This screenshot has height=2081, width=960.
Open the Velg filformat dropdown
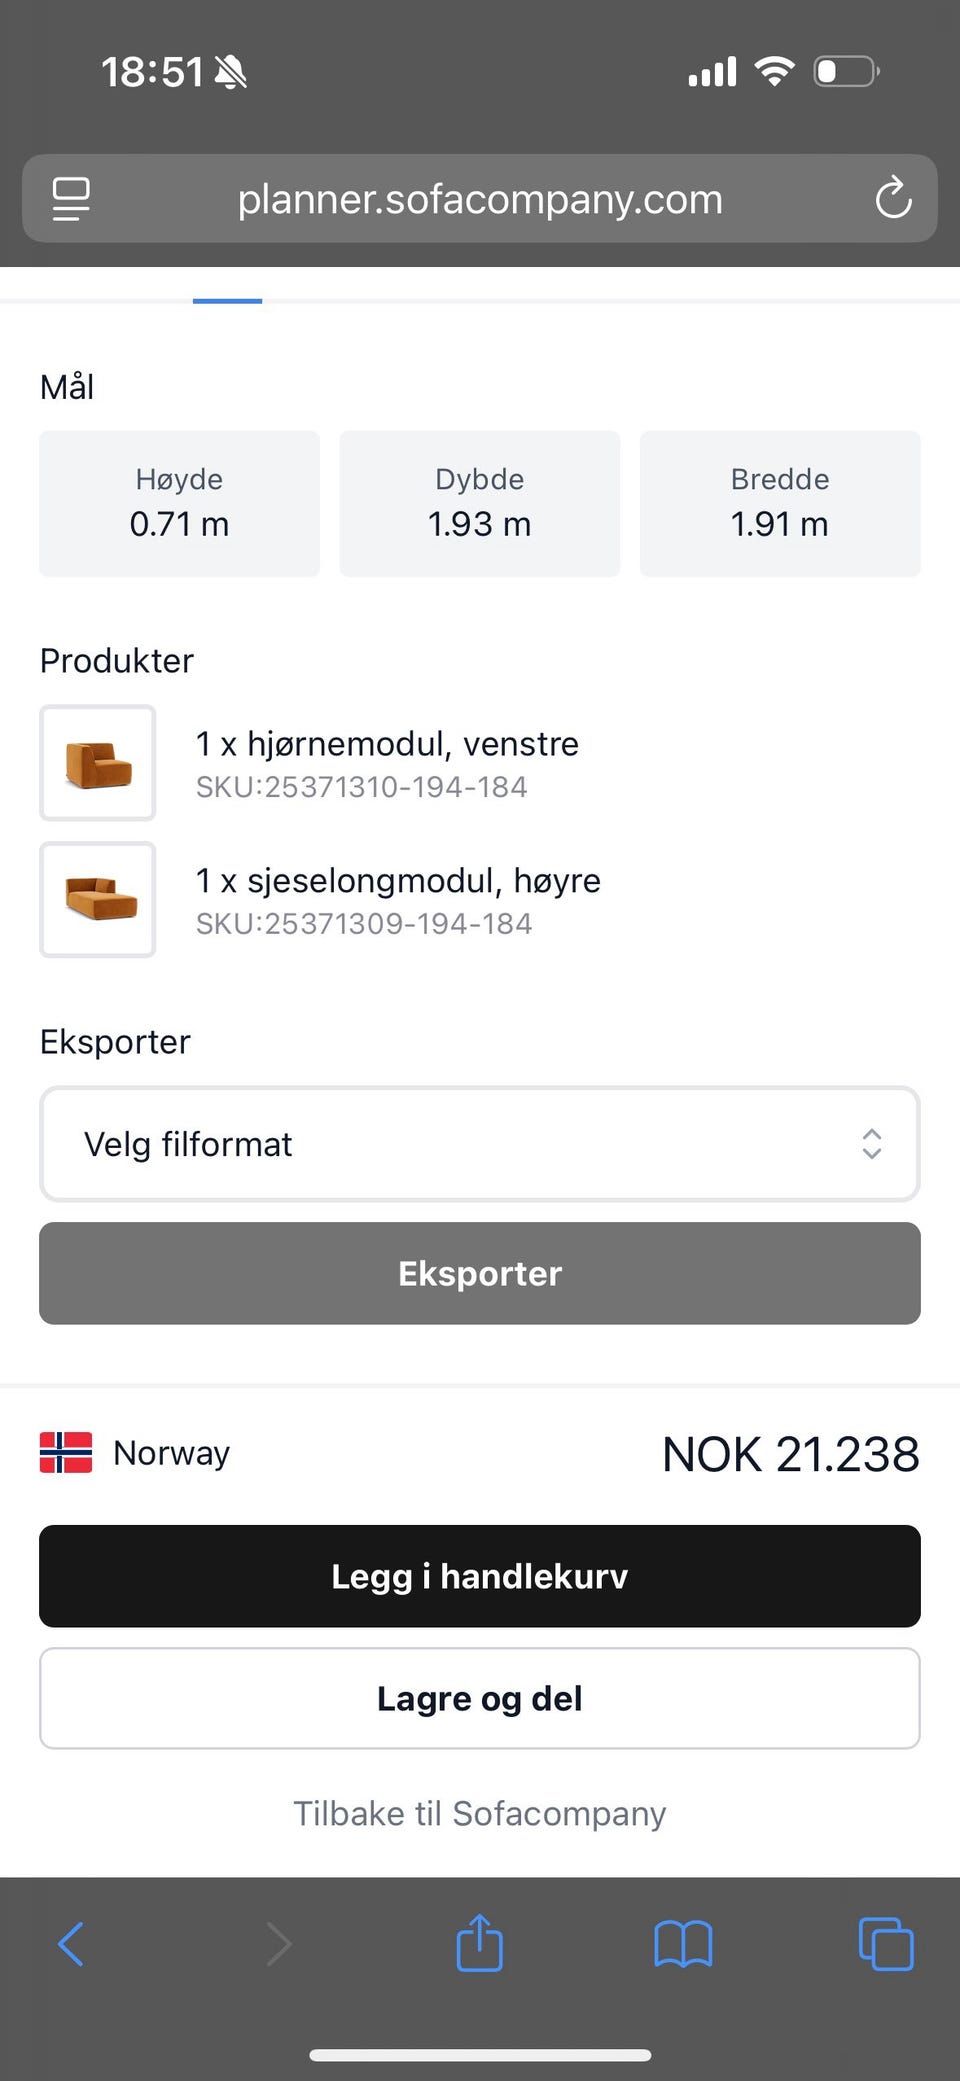(x=479, y=1144)
